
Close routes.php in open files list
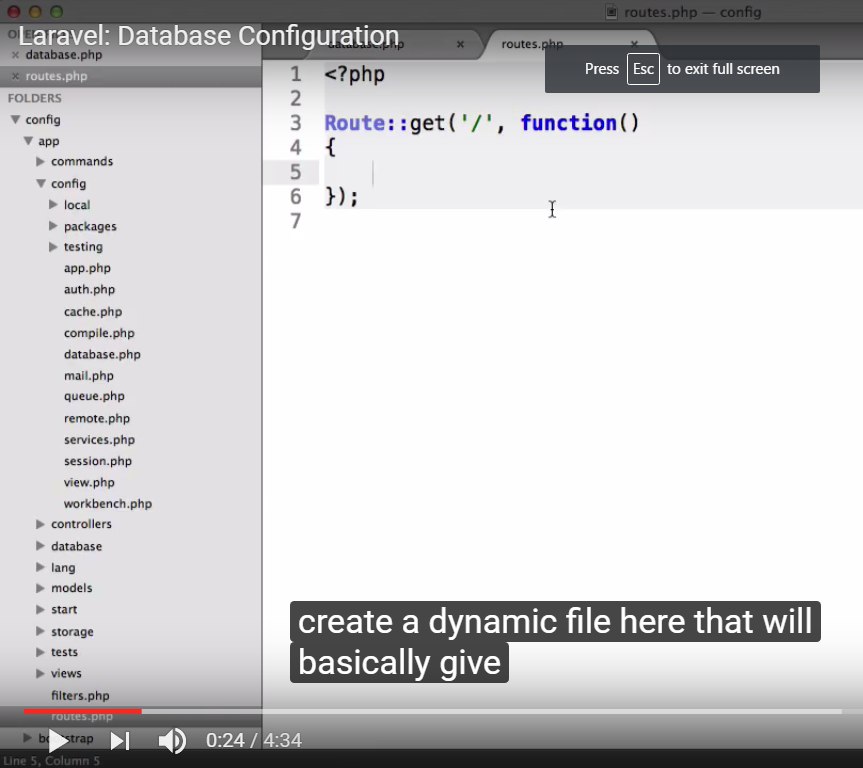[15, 76]
